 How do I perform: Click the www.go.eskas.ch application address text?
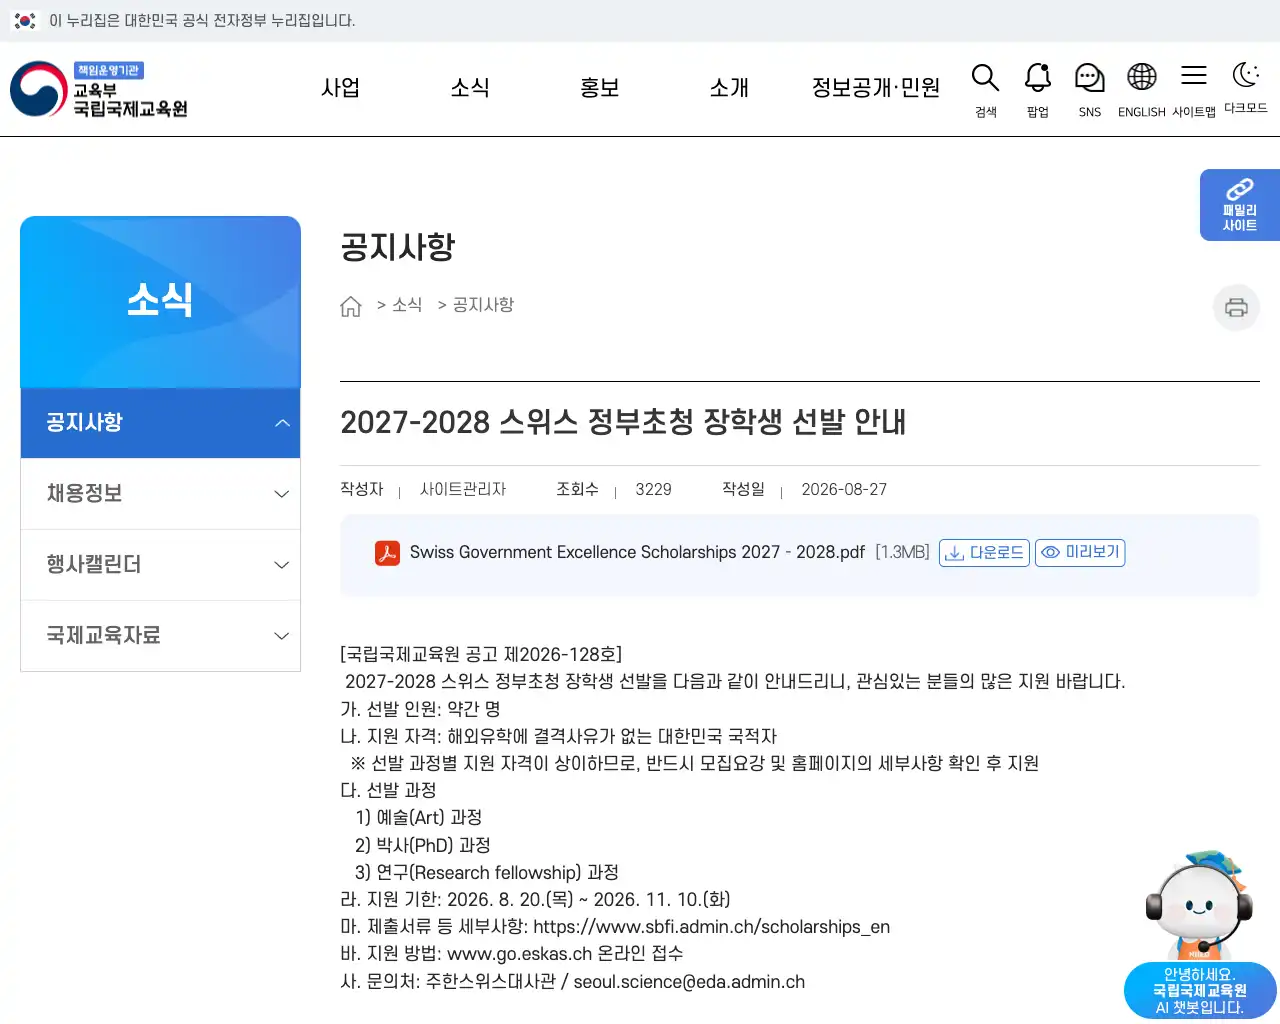click(519, 954)
